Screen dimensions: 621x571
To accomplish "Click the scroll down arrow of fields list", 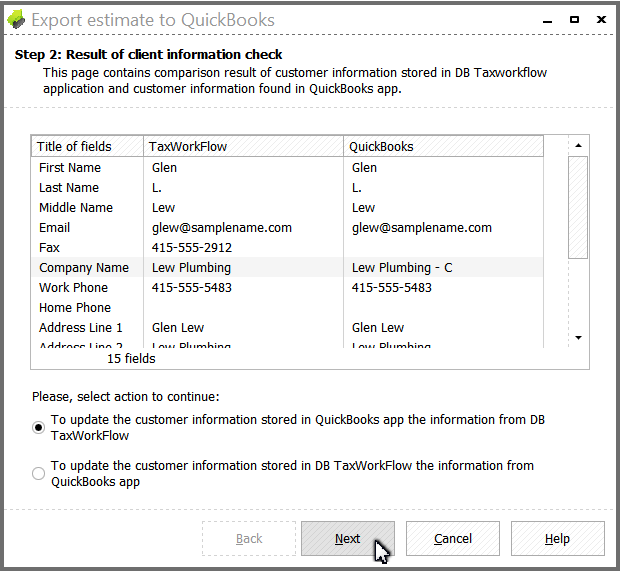I will (578, 338).
